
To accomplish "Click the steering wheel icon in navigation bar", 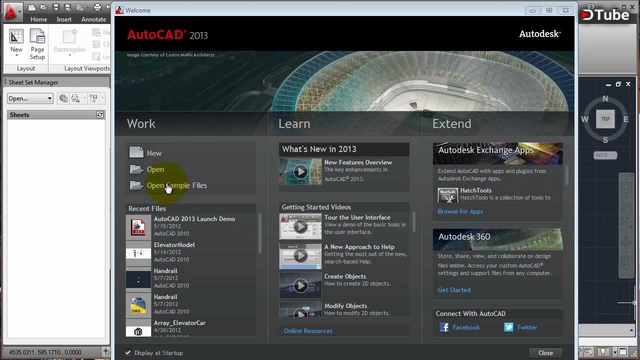I will (x=627, y=188).
